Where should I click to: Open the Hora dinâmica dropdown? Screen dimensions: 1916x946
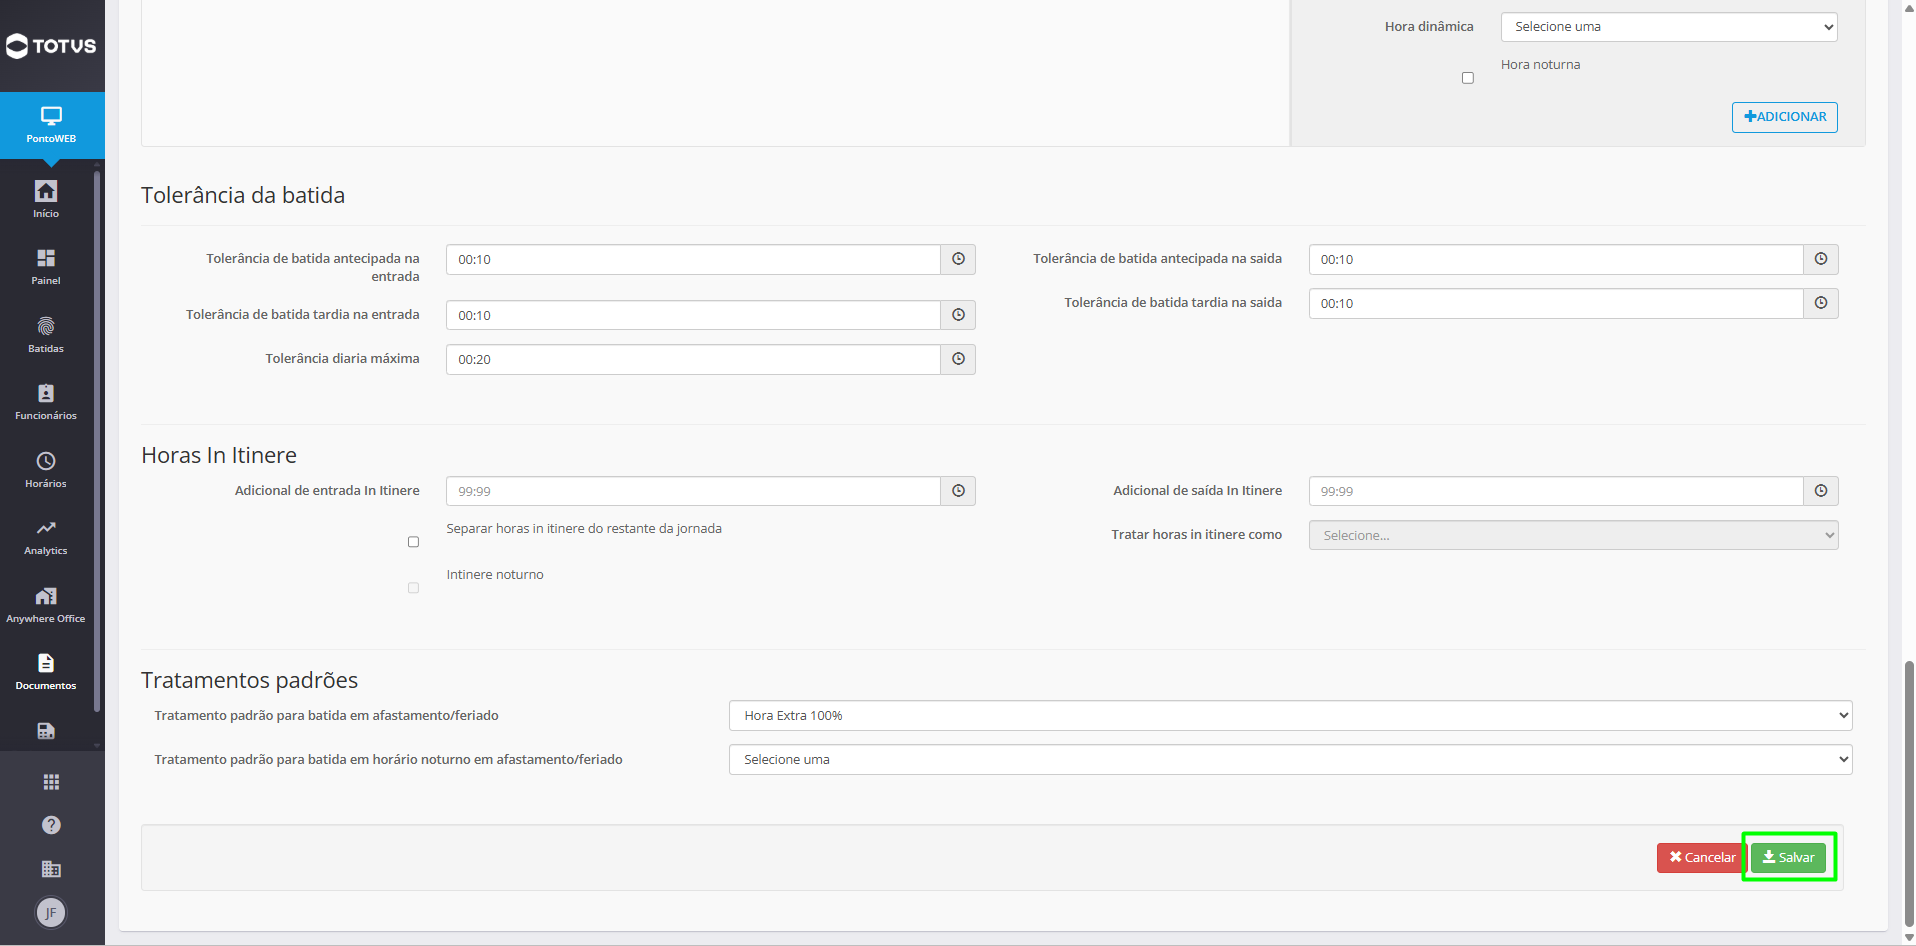point(1669,27)
